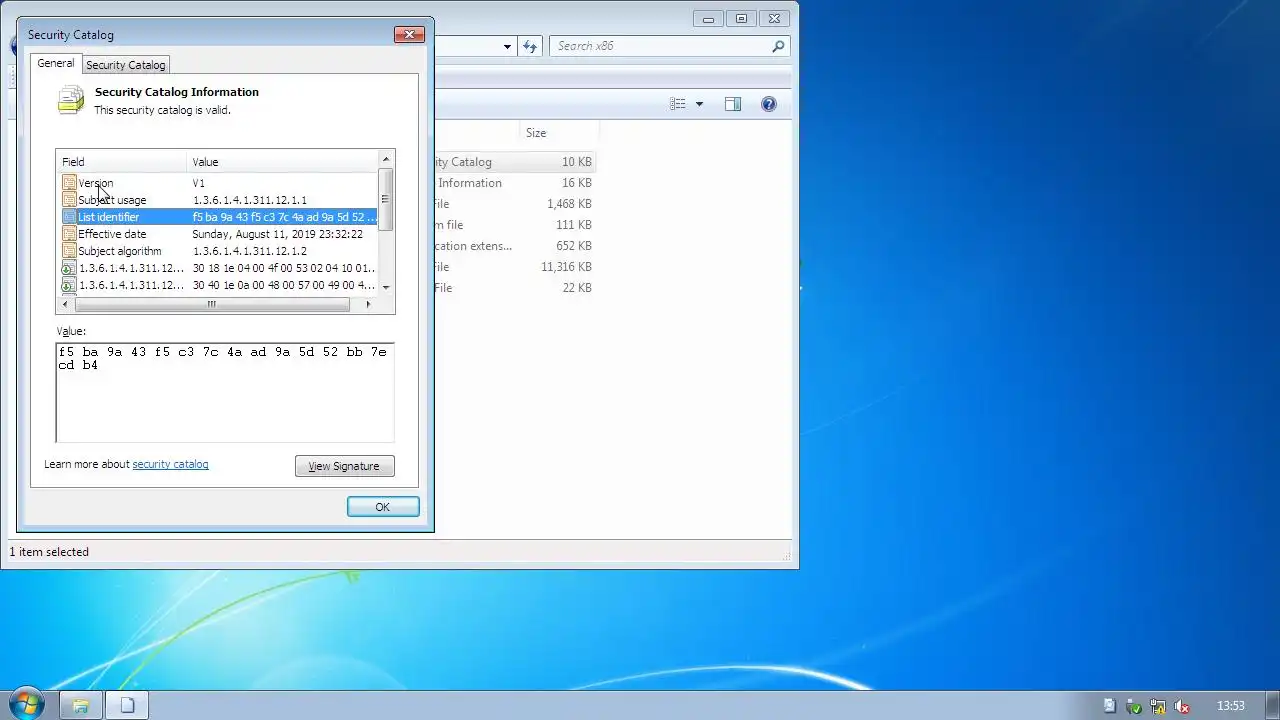Select the Version field icon

click(x=69, y=183)
